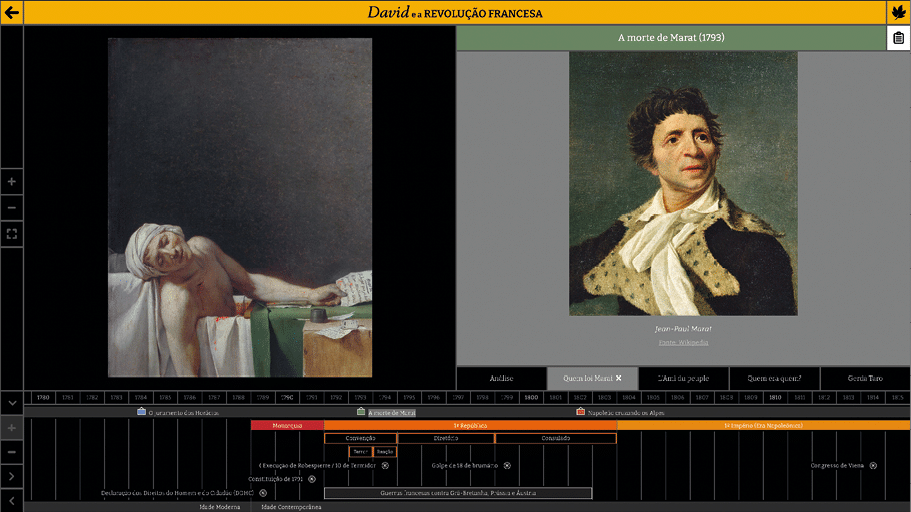Viewport: 911px width, 512px height.
Task: Click the Execução de Robespierre label text
Action: coord(319,466)
